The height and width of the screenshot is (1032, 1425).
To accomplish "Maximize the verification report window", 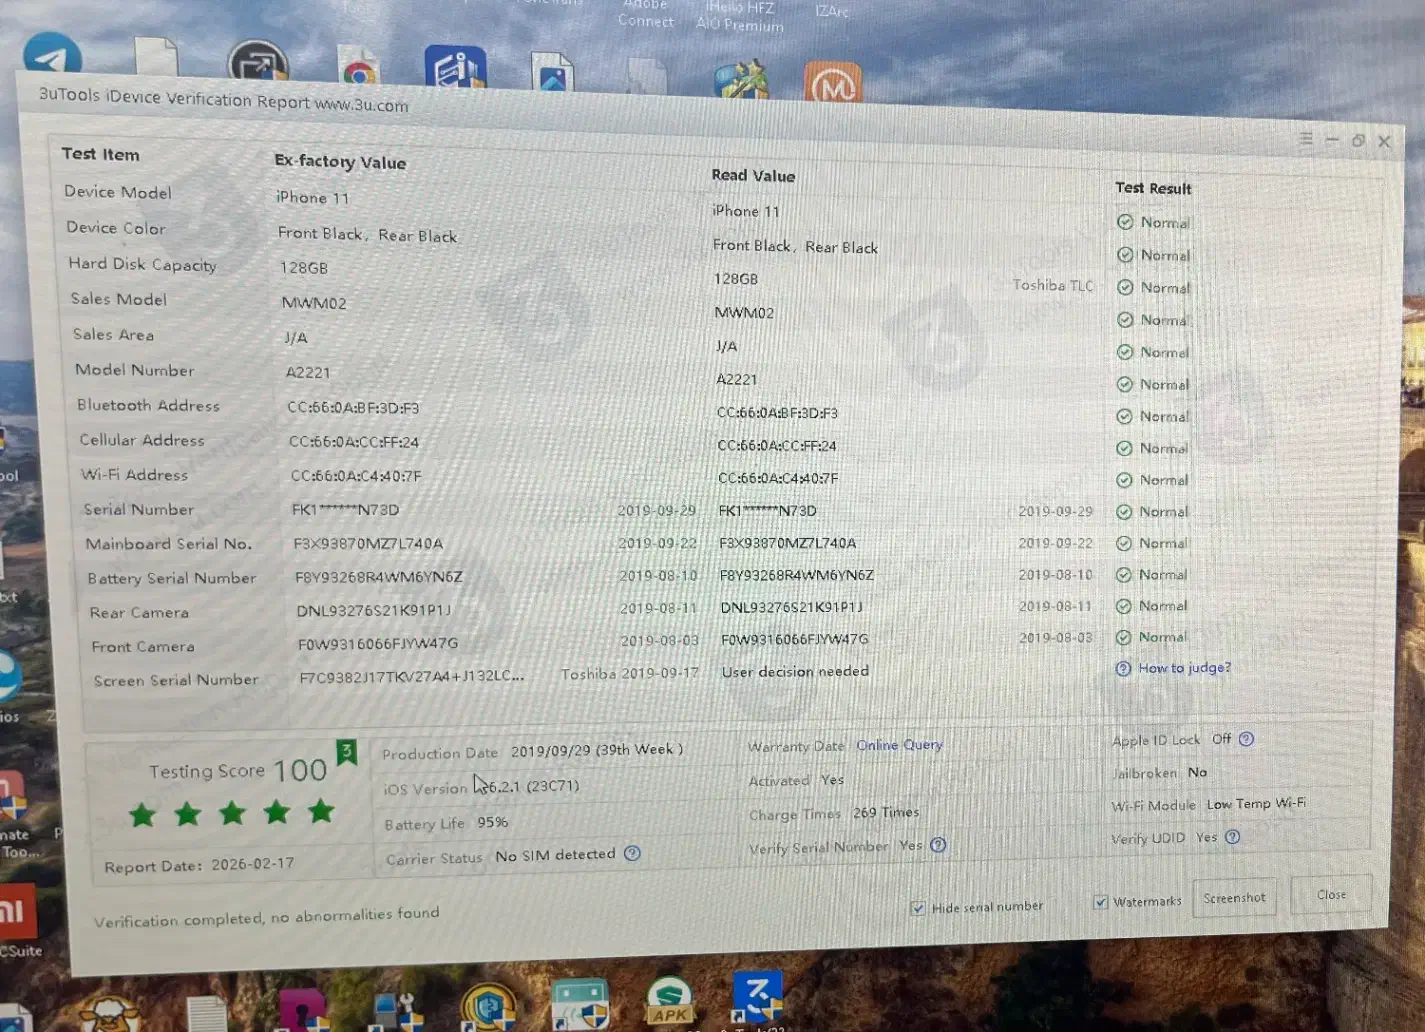I will coord(1358,141).
